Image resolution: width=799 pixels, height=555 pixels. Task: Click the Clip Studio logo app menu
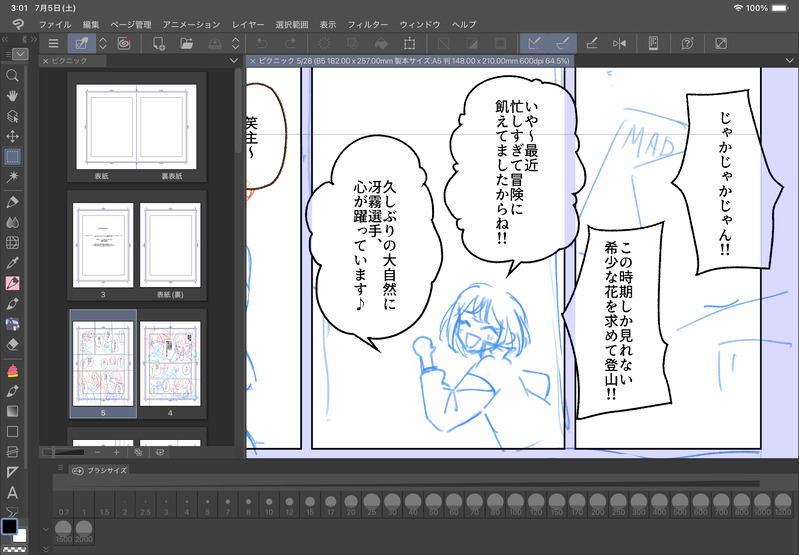click(x=18, y=24)
